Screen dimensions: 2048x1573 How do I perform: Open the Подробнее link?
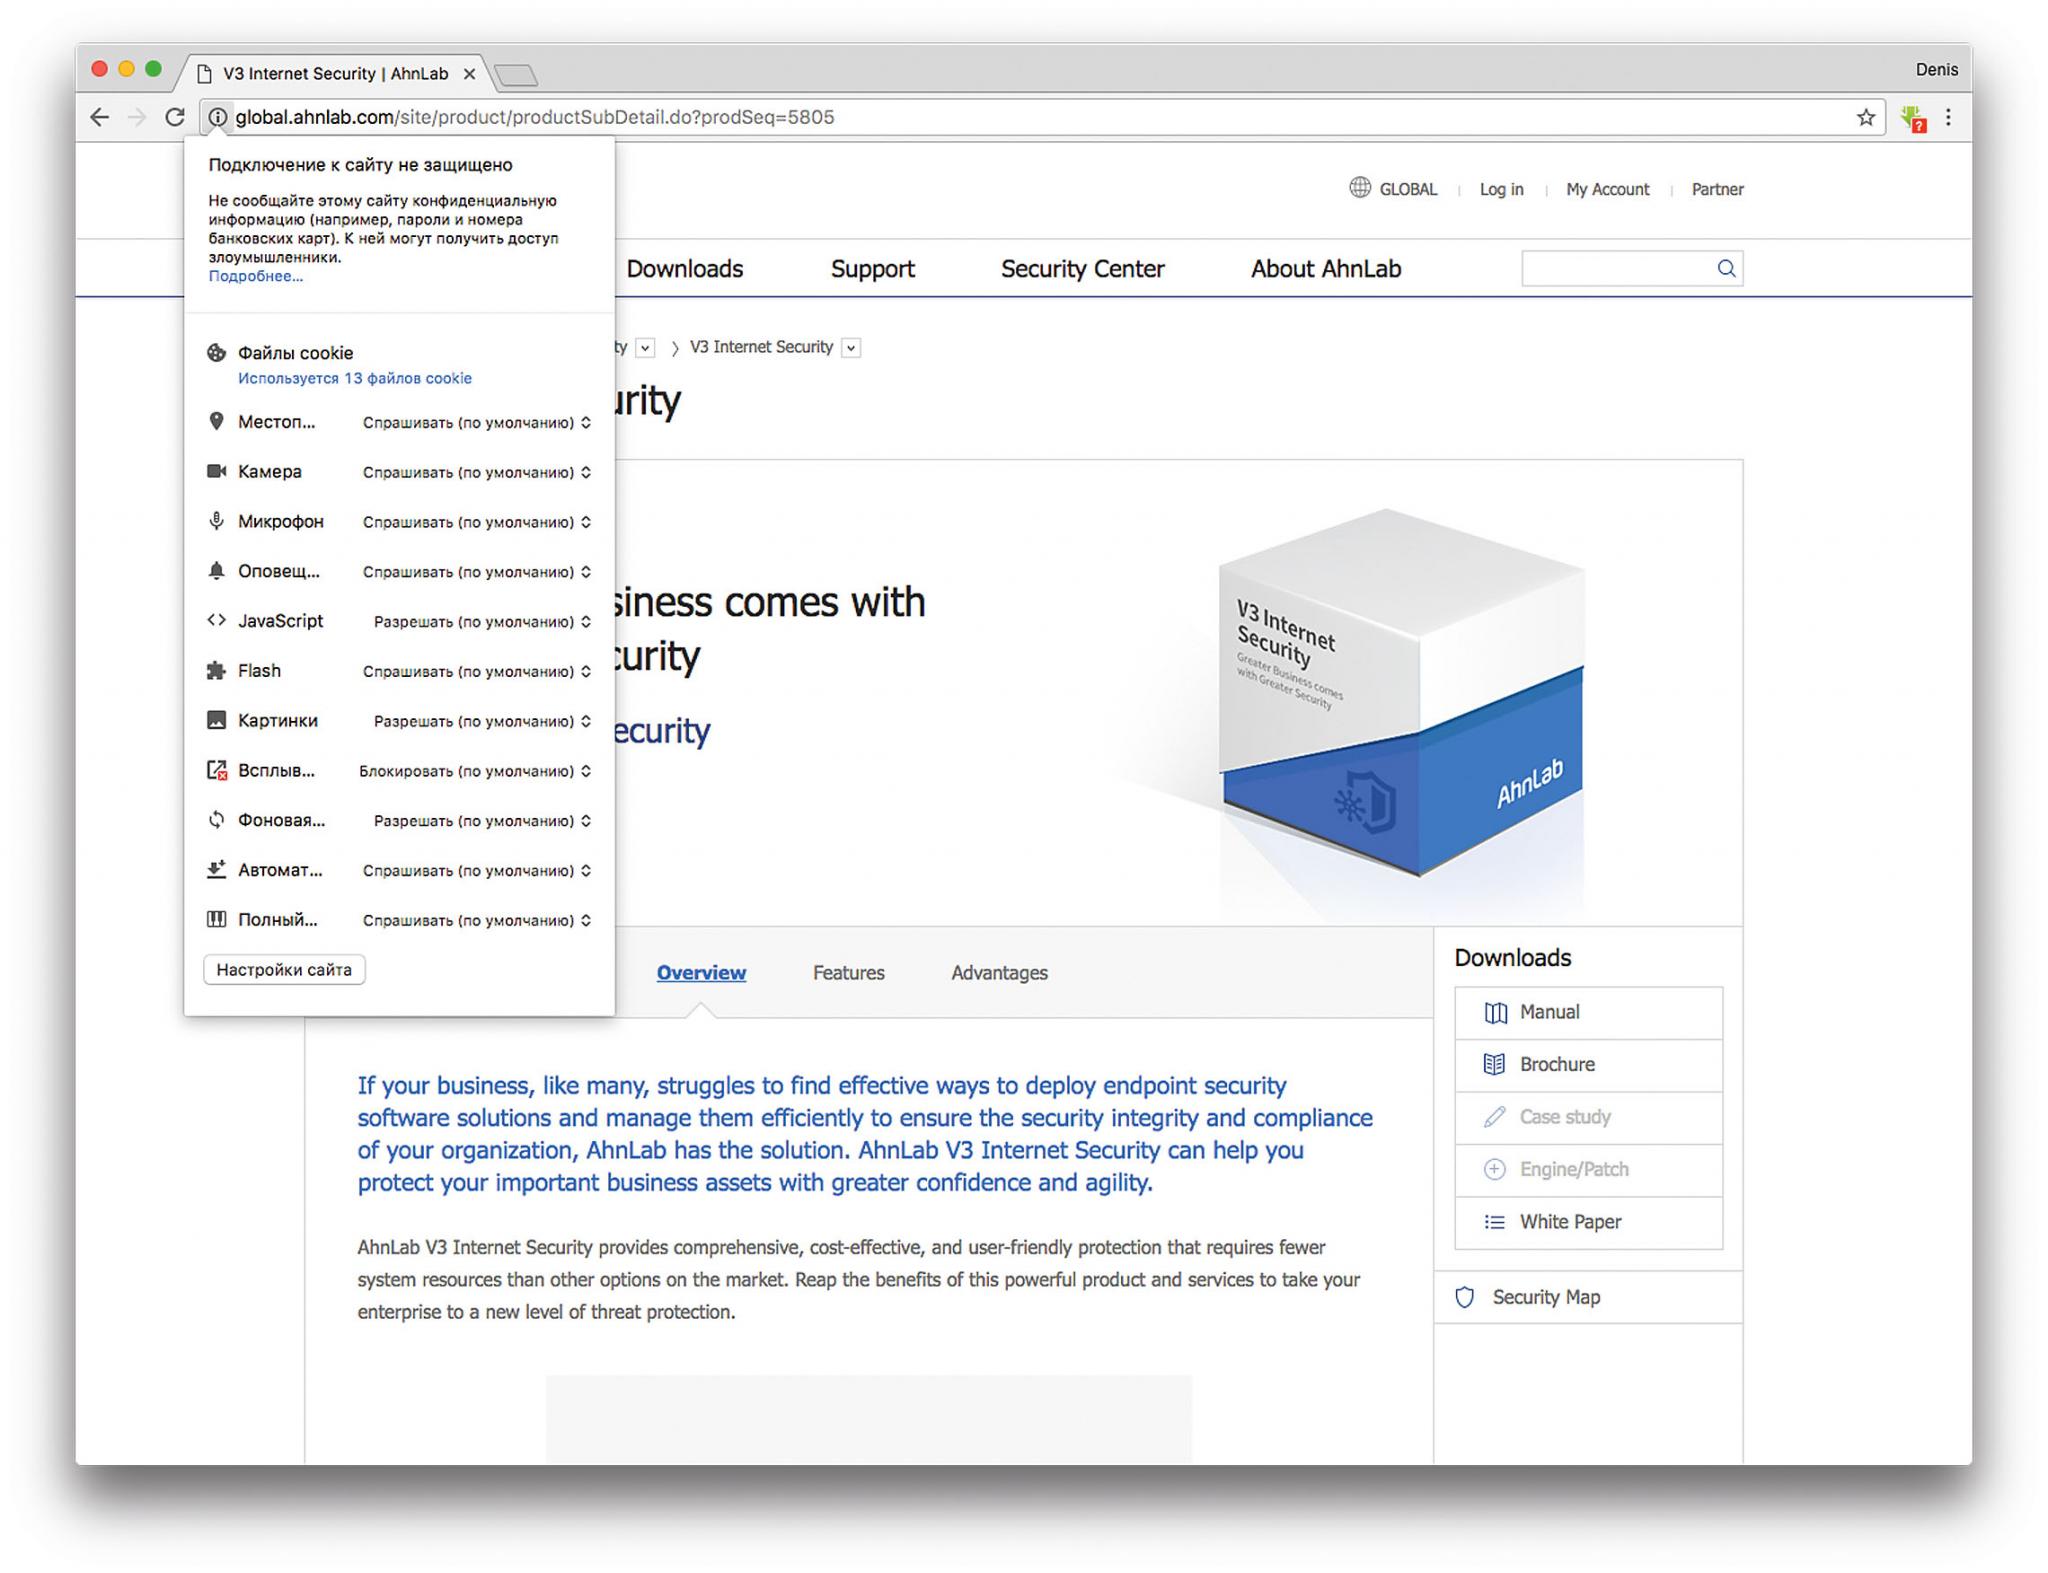255,277
